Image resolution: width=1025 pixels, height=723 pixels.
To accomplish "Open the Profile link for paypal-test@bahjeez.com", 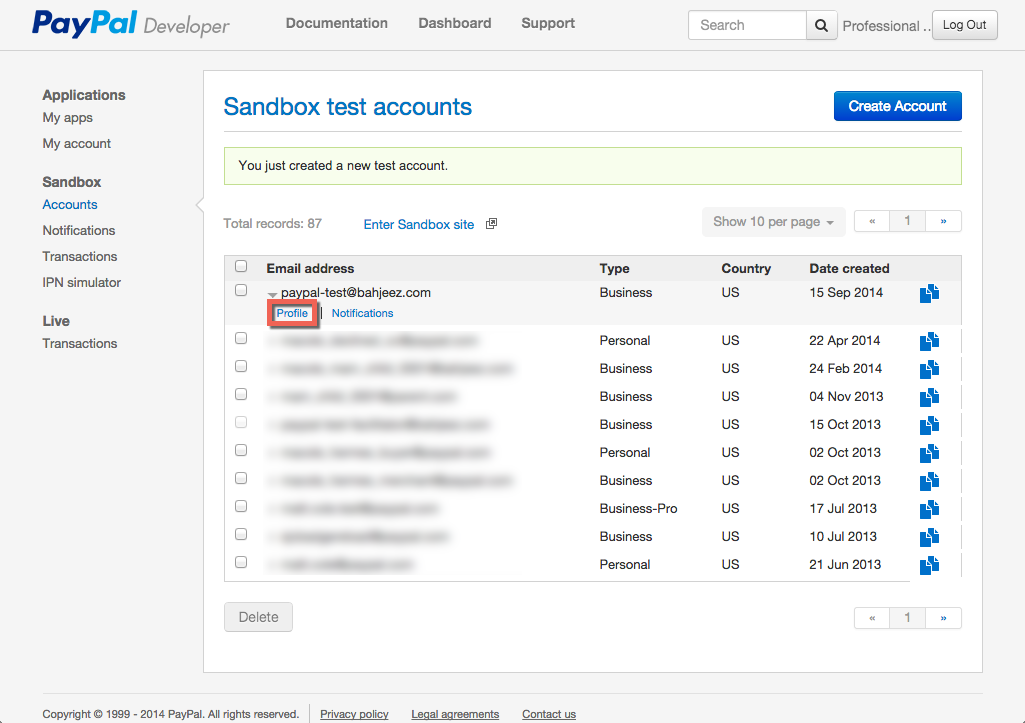I will (292, 313).
